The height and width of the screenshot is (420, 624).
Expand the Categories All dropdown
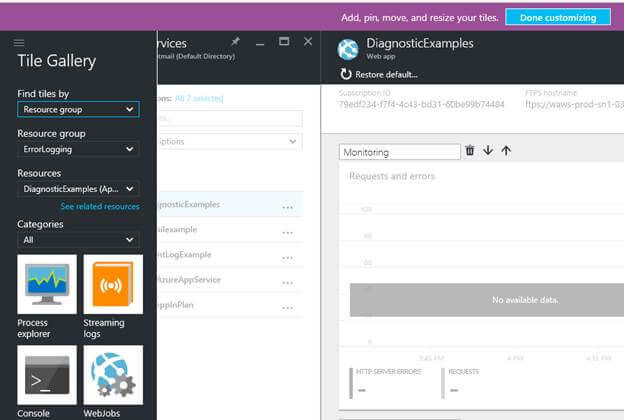click(78, 240)
